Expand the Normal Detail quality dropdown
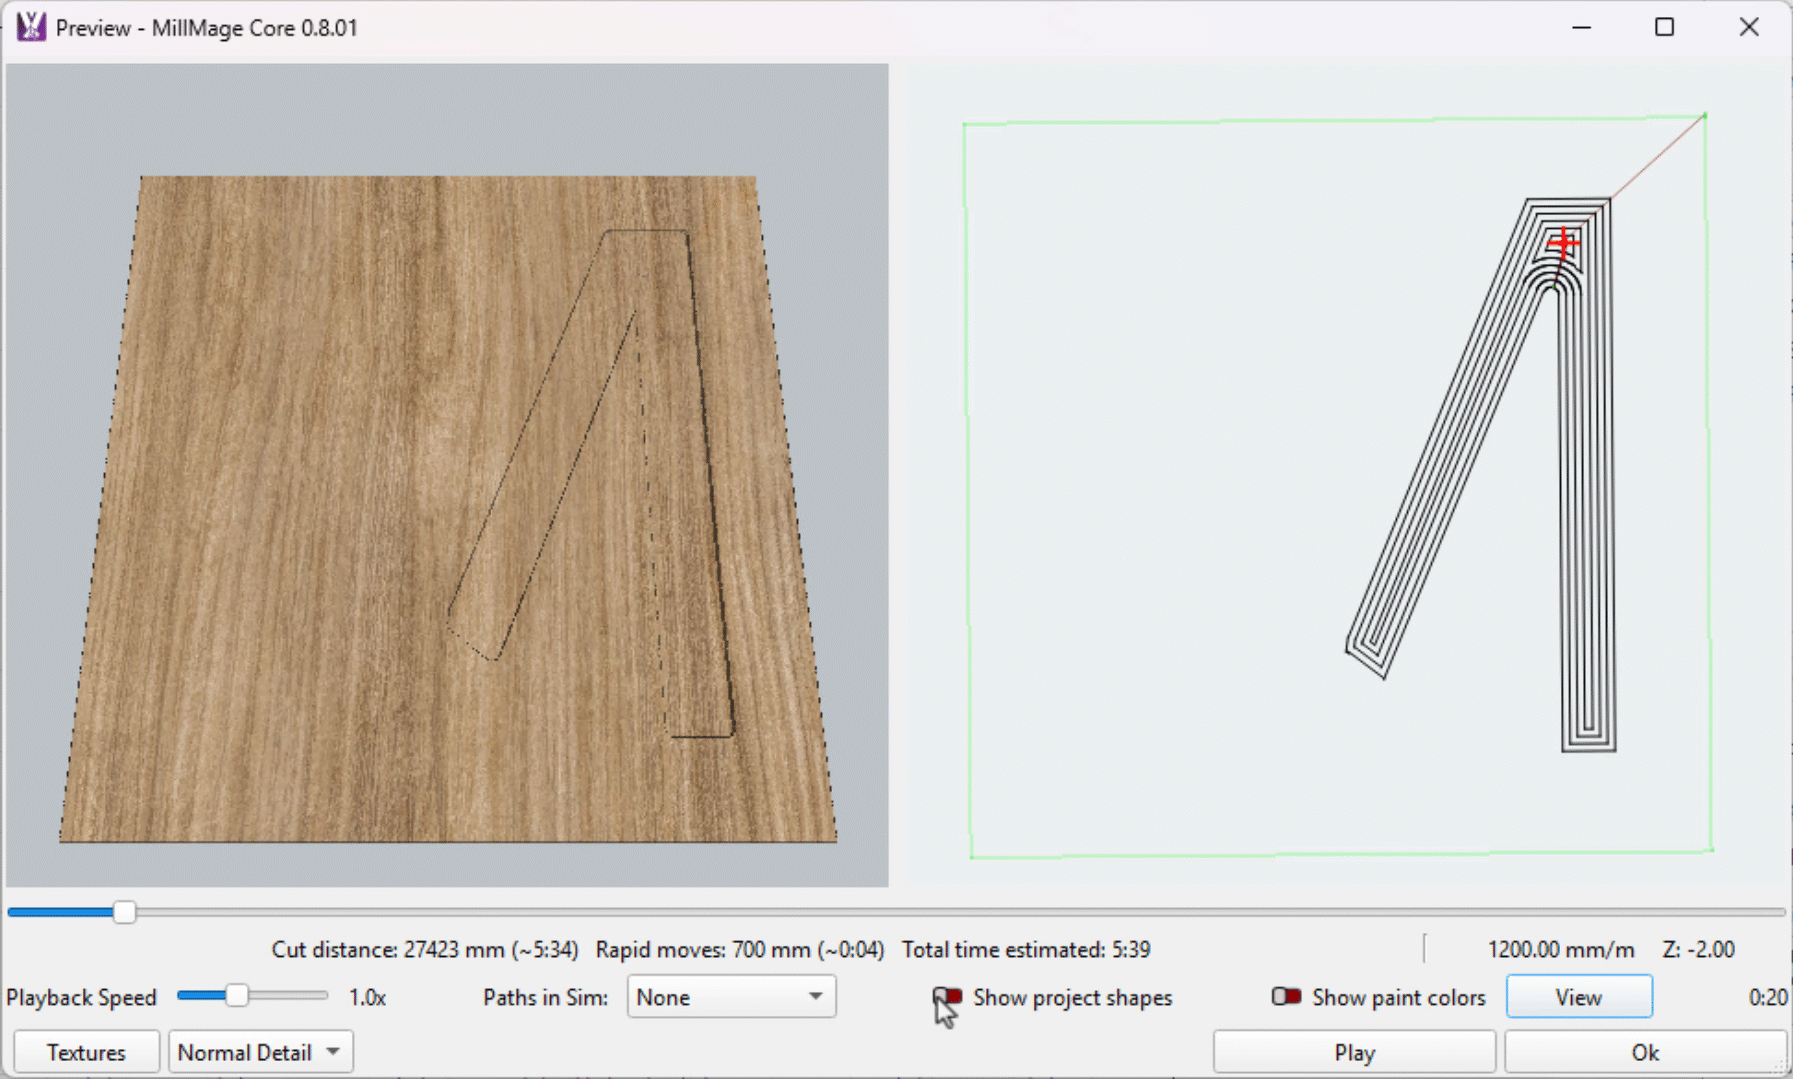The image size is (1793, 1079). pyautogui.click(x=260, y=1052)
